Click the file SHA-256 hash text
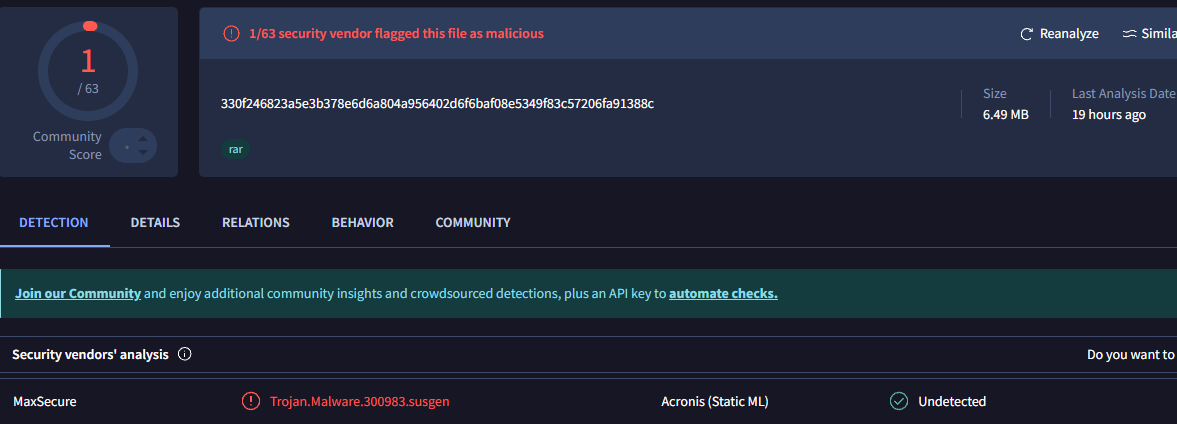The image size is (1177, 424). (437, 104)
